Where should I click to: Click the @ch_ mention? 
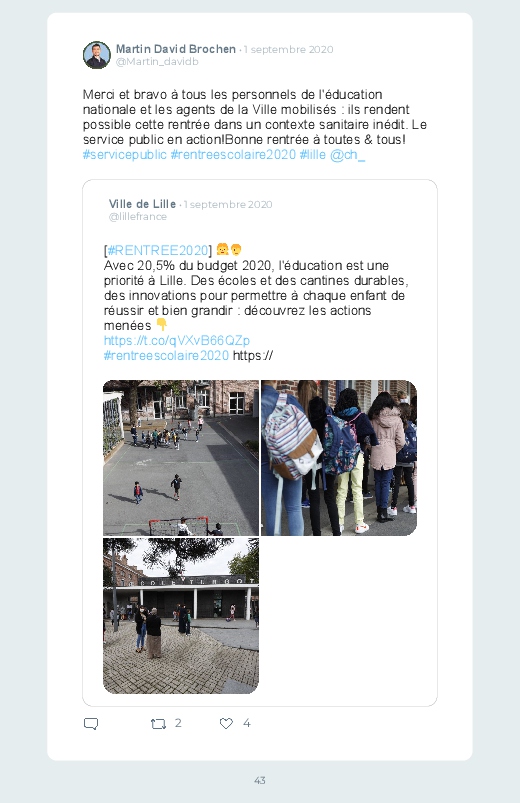(x=347, y=155)
